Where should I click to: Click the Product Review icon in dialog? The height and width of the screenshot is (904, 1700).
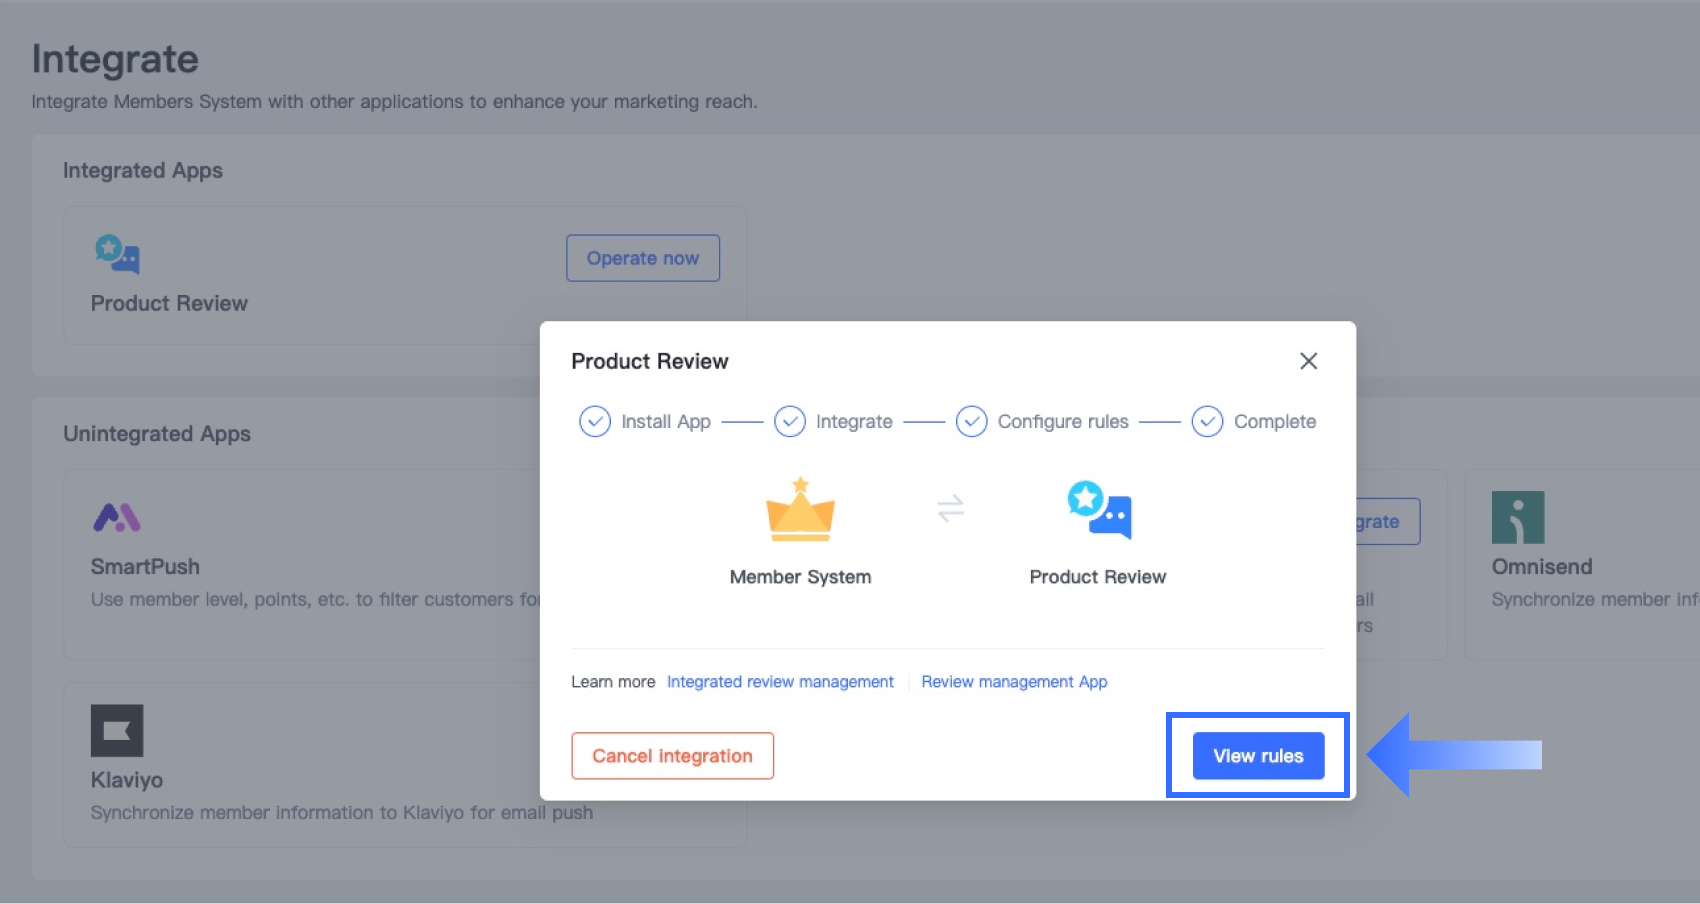tap(1099, 510)
